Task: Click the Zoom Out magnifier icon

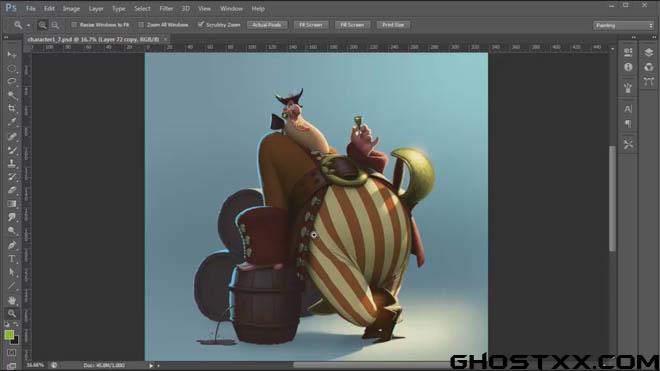Action: click(x=55, y=25)
